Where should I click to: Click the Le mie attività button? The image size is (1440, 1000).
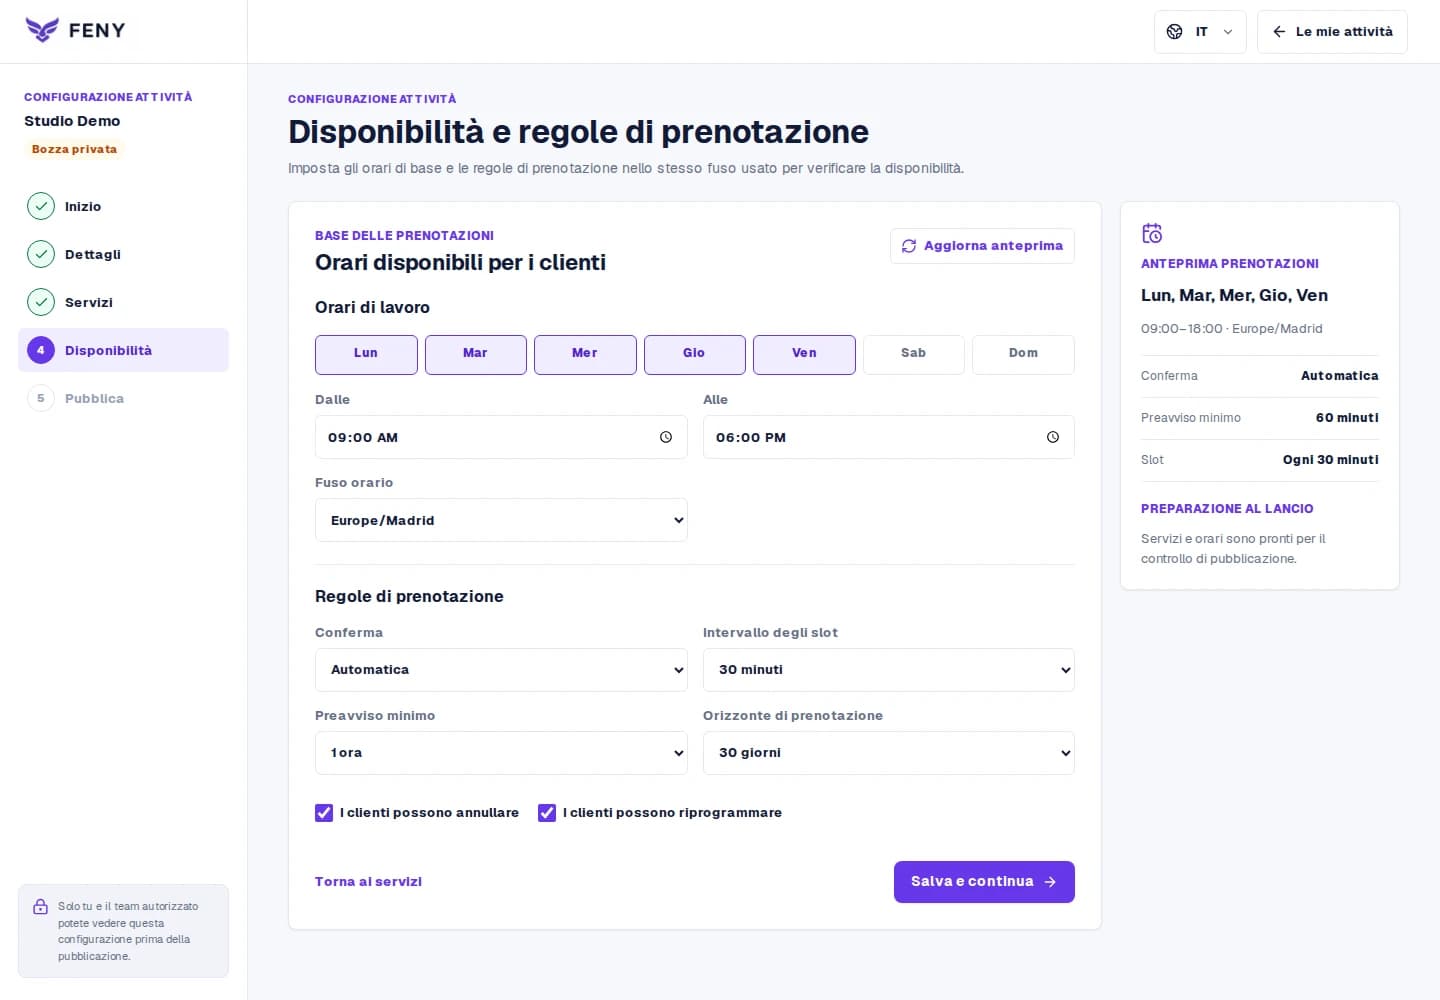tap(1332, 32)
